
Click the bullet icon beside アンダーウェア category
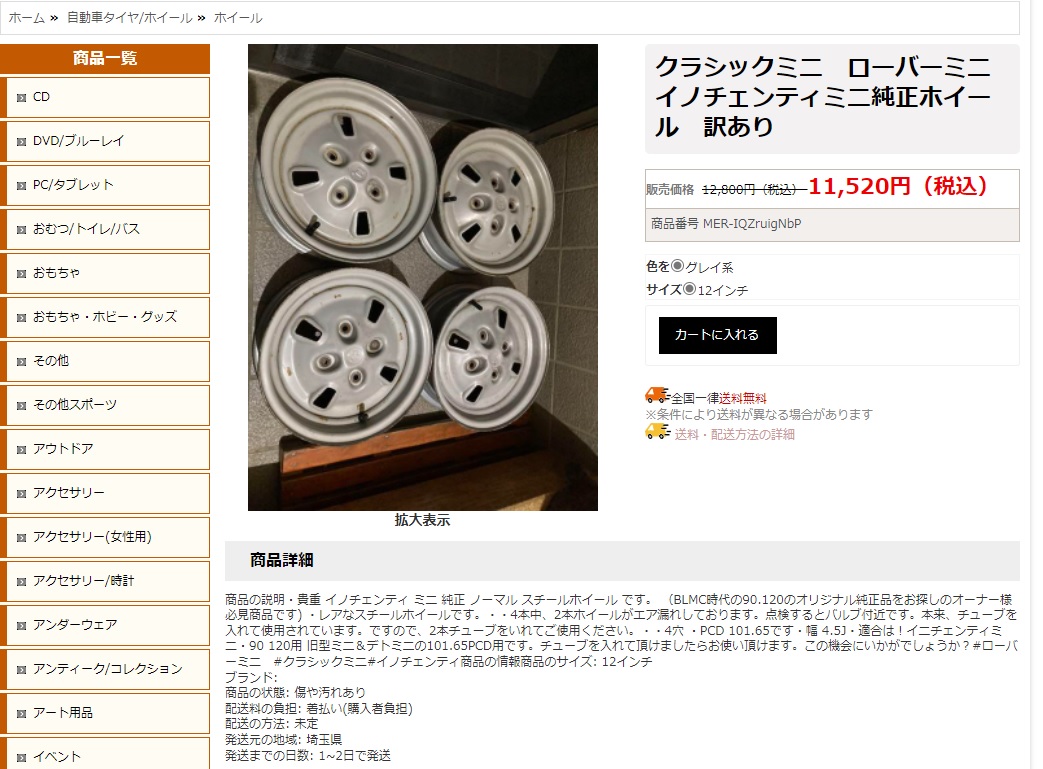point(21,626)
